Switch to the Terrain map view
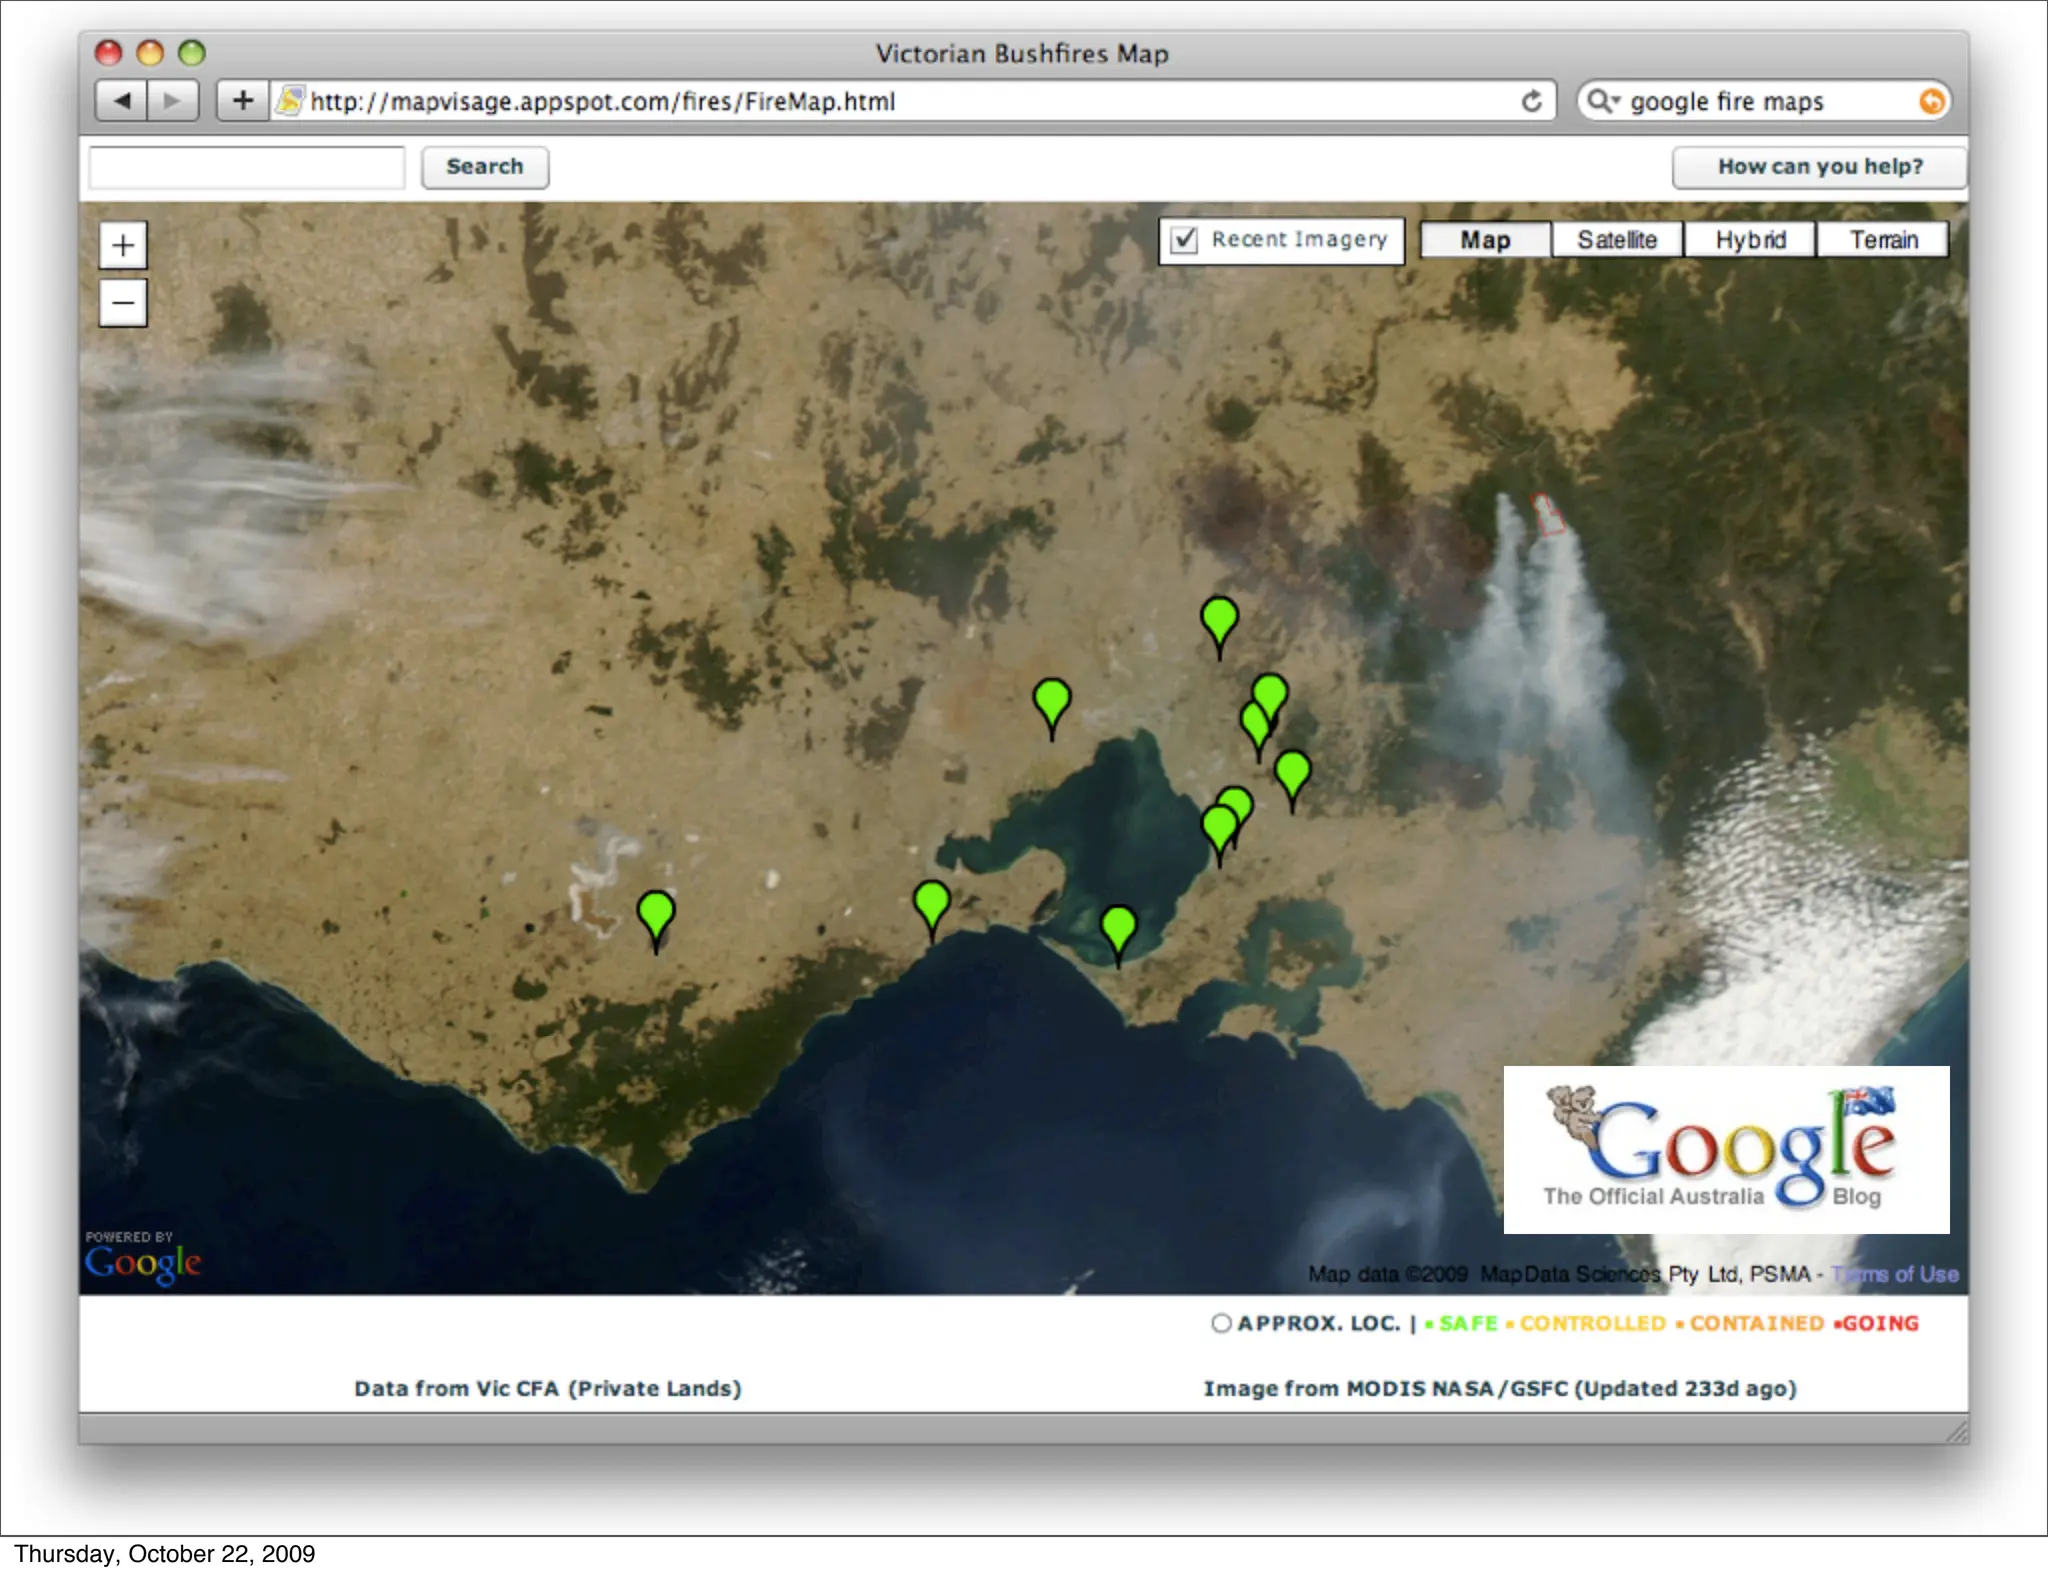Image resolution: width=2048 pixels, height=1576 pixels. 1882,240
